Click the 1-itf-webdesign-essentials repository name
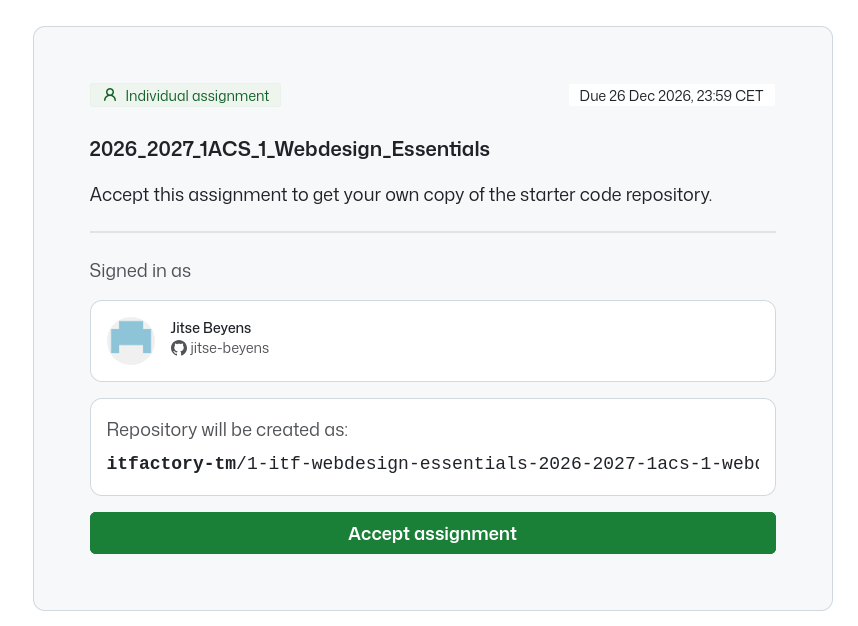858x626 pixels. coord(387,463)
